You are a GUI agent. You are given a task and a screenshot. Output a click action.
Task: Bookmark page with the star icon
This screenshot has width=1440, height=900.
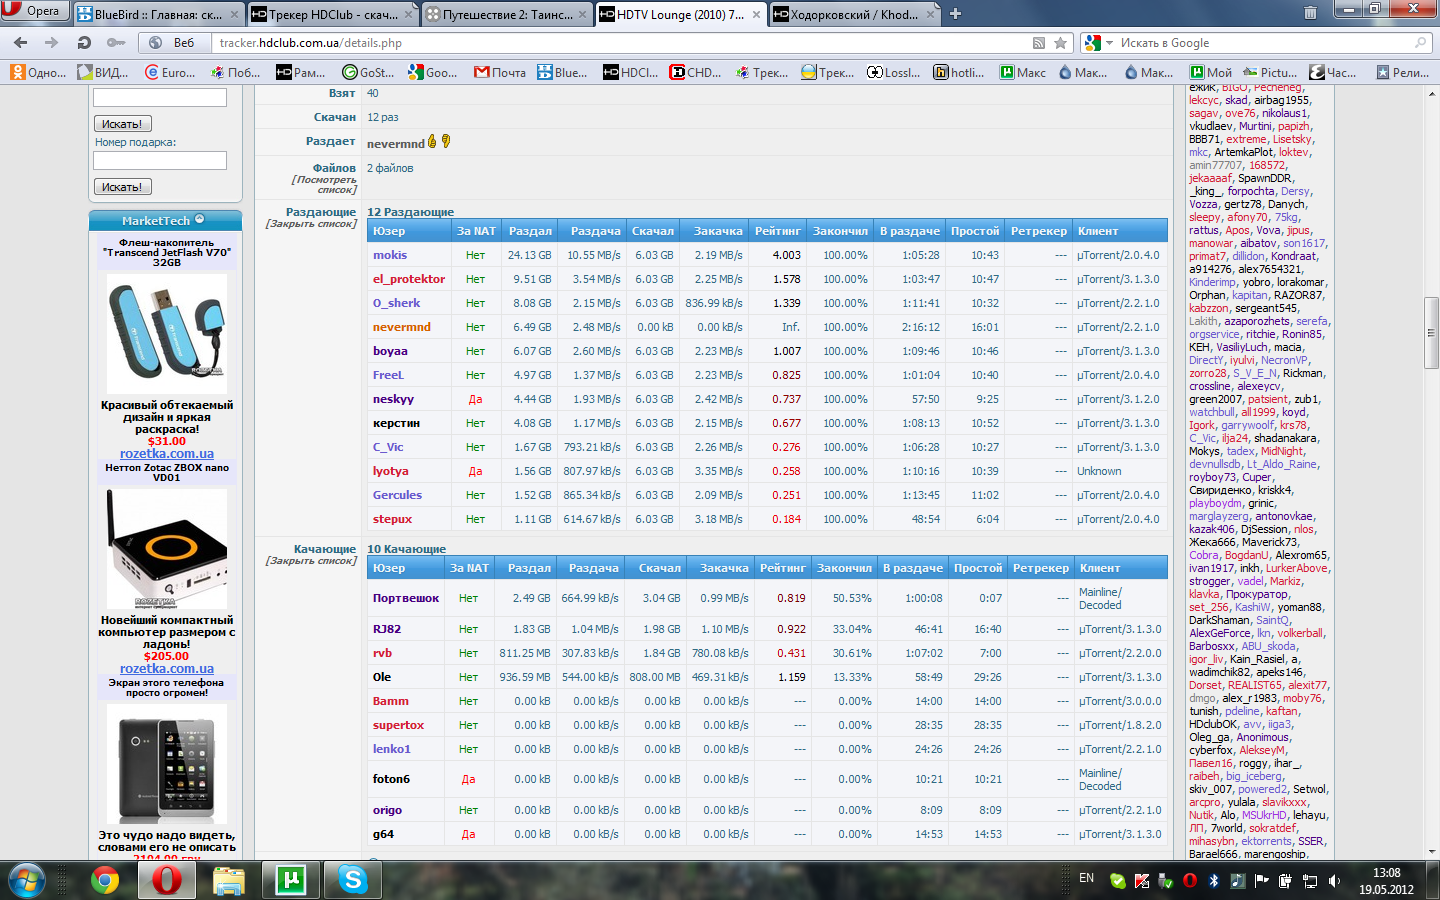coord(1060,43)
